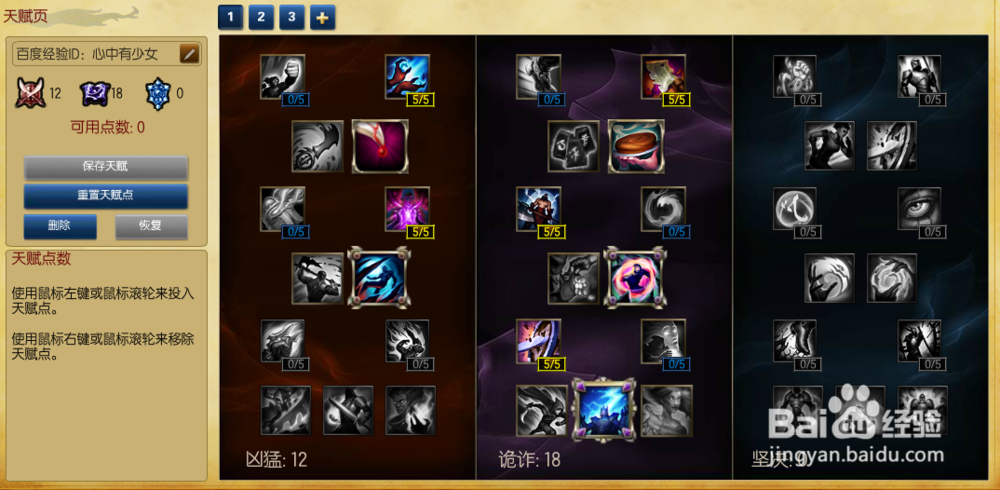Click the grey fist talent at Ferocity top-left

click(x=283, y=77)
